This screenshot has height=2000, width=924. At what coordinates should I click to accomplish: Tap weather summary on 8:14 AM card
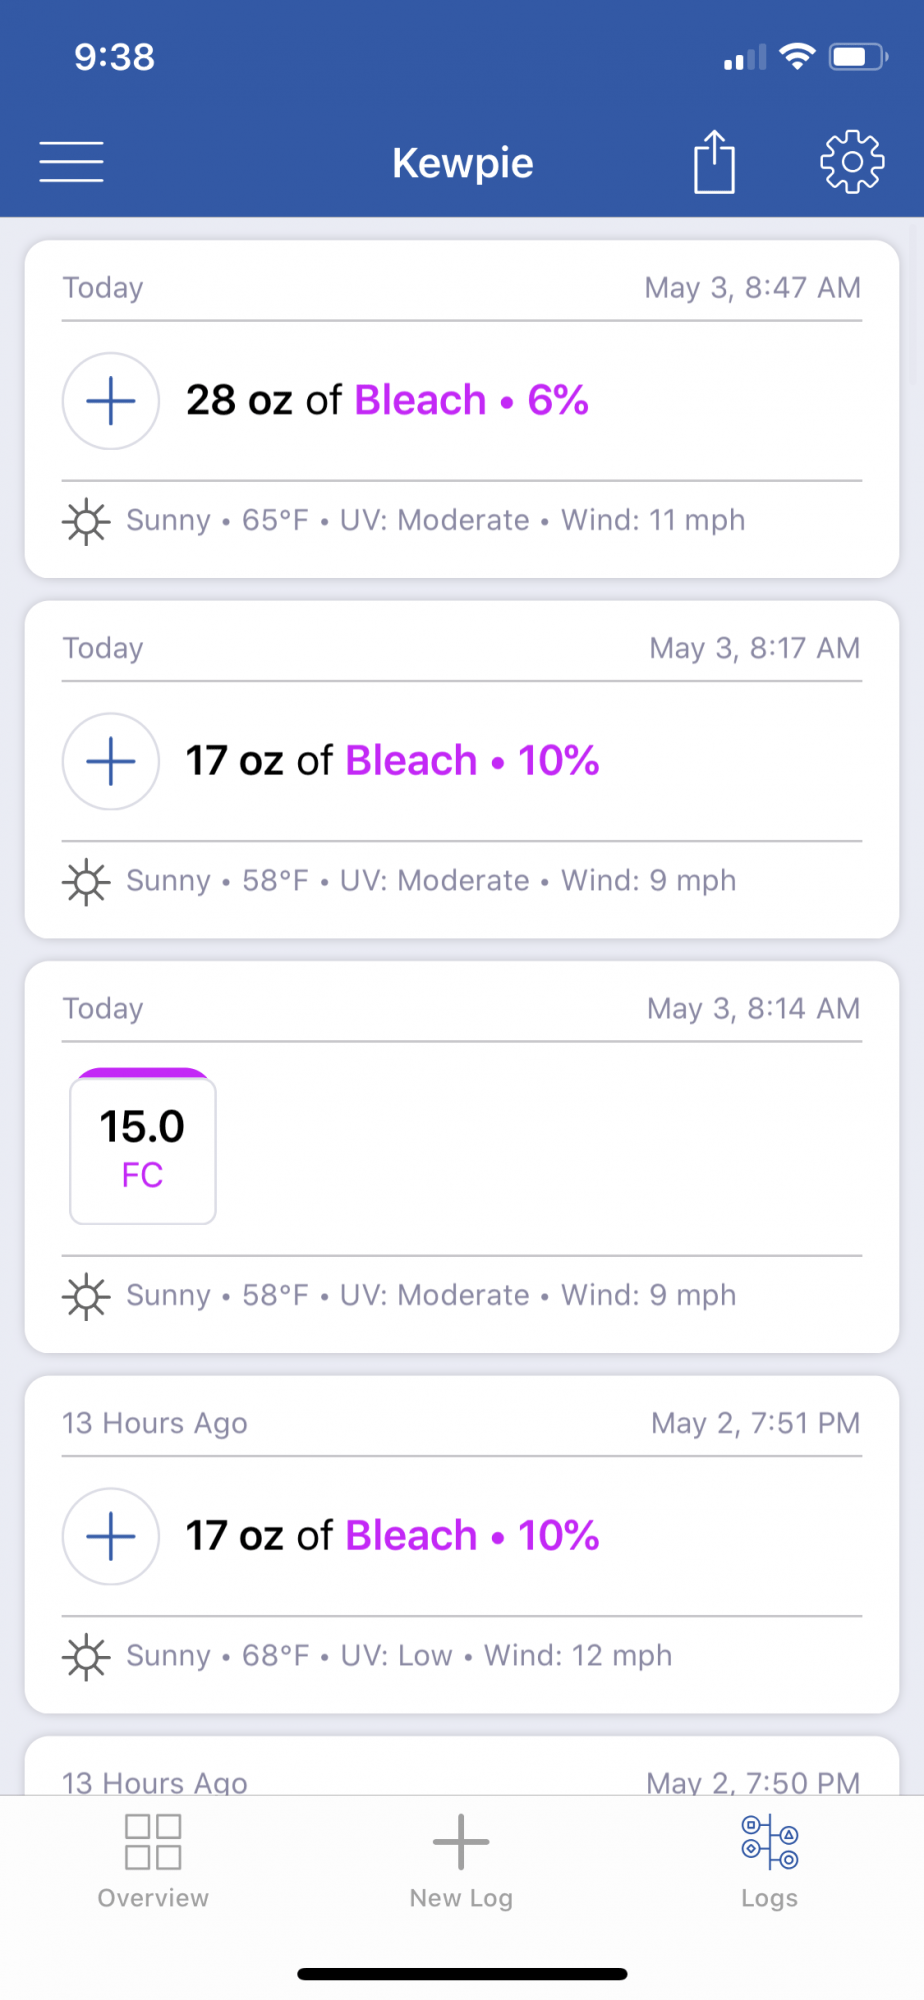[x=431, y=1295]
